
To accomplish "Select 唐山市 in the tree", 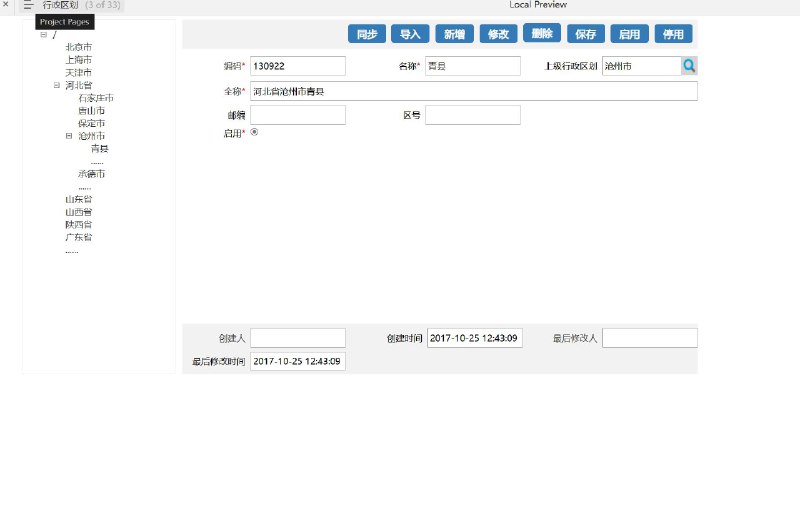I will pos(91,111).
